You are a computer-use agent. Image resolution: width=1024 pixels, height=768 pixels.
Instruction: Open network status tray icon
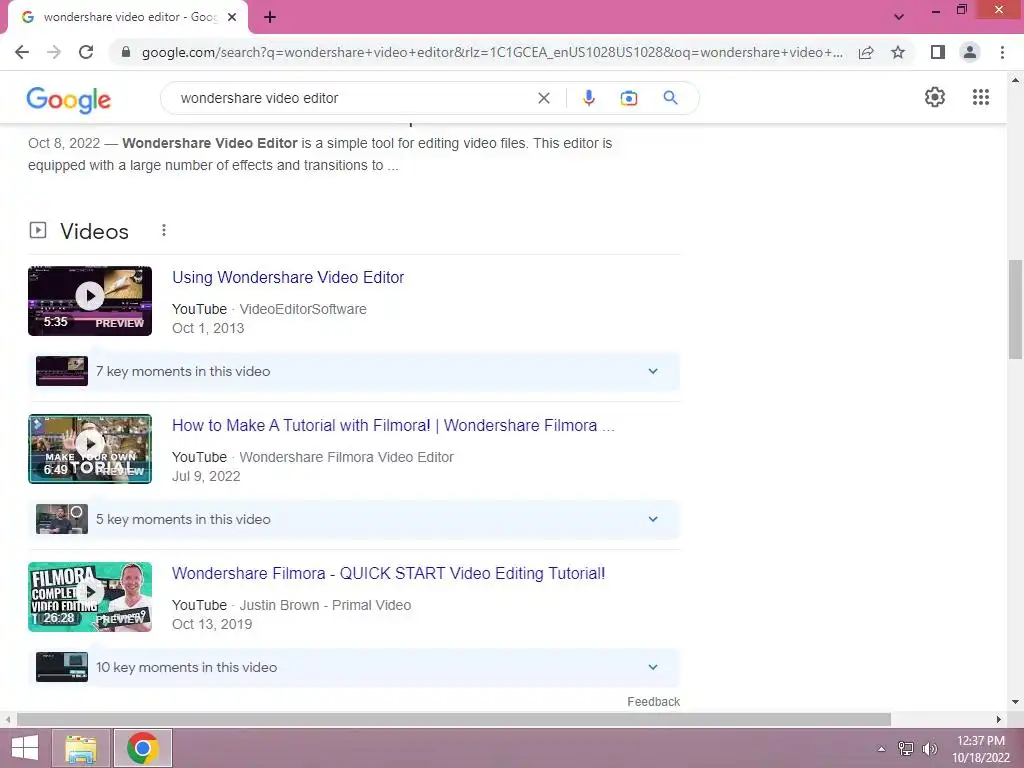(x=905, y=749)
